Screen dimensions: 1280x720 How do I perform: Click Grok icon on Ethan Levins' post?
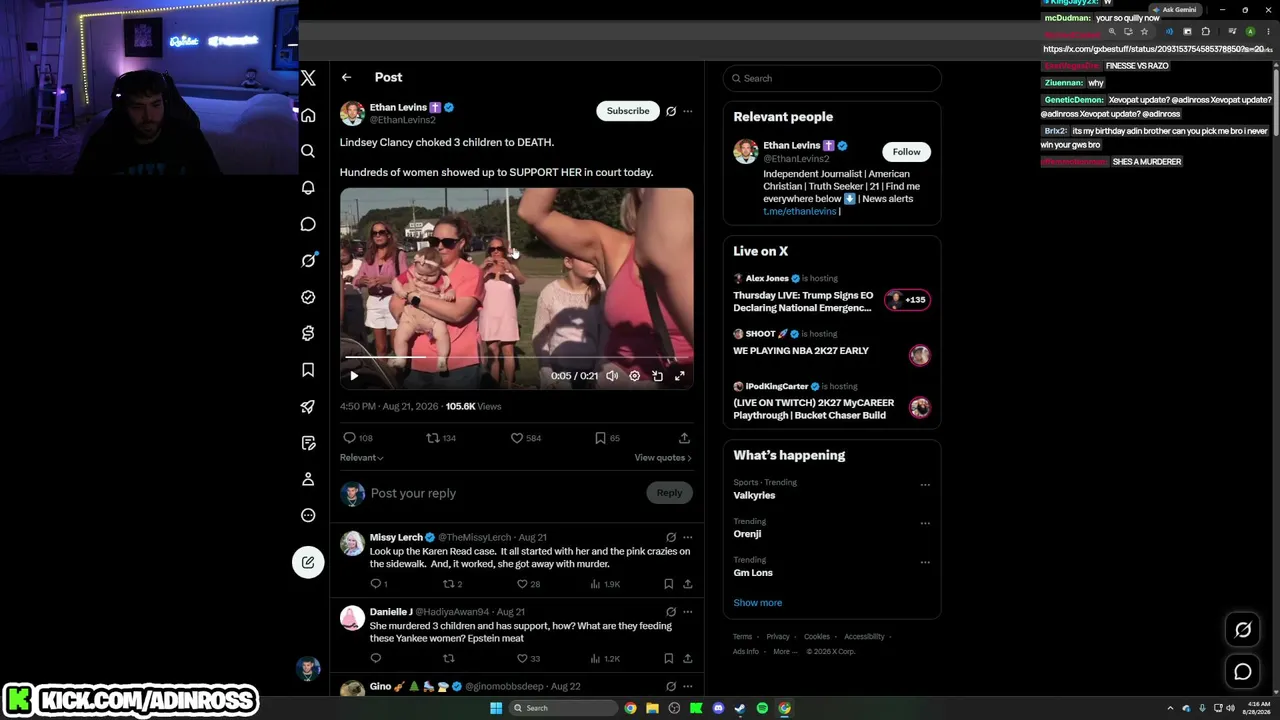[x=671, y=111]
